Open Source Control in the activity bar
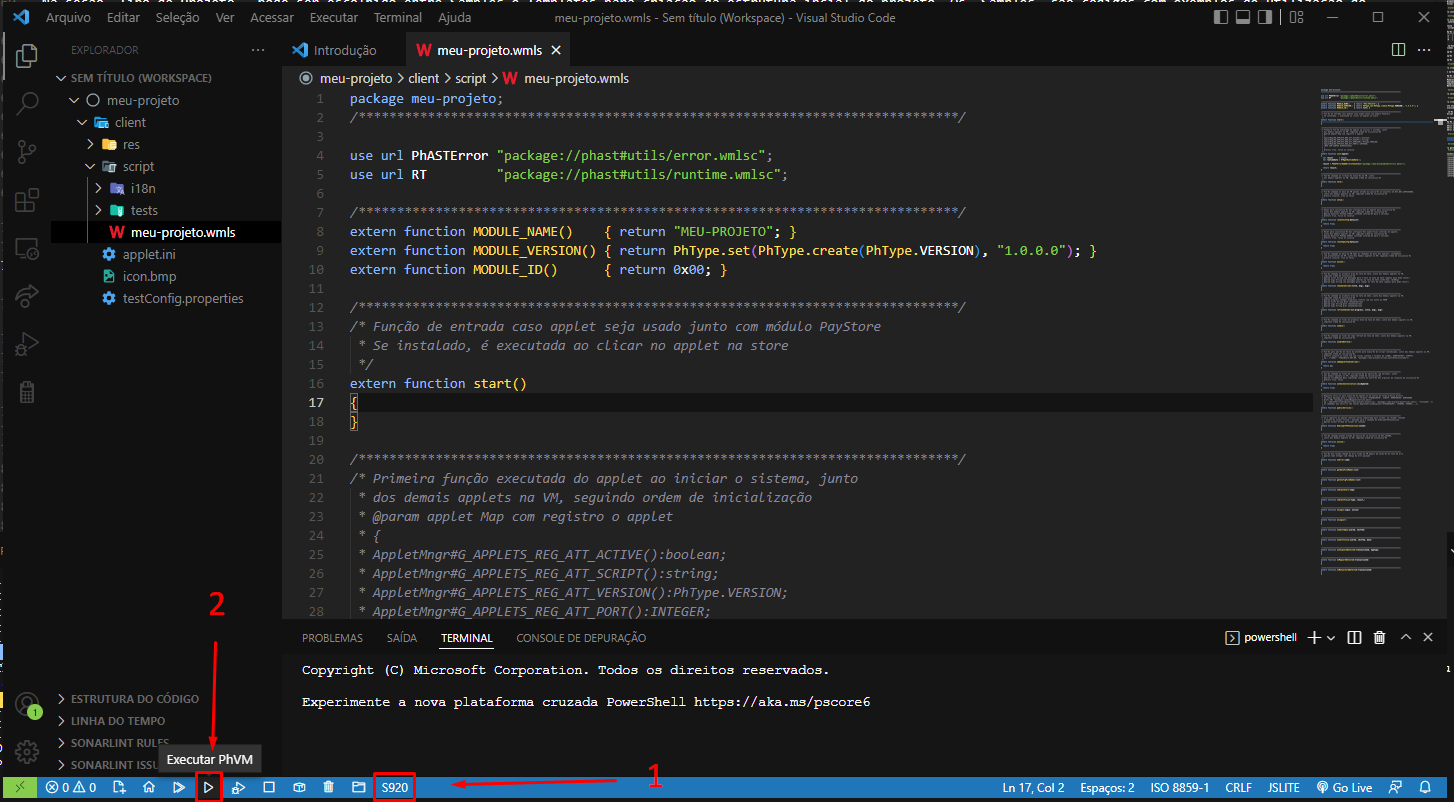This screenshot has width=1454, height=802. [x=27, y=152]
